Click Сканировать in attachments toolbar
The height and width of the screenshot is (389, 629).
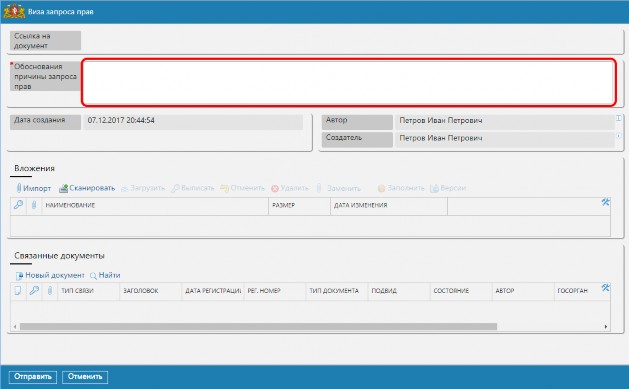pyautogui.click(x=87, y=188)
